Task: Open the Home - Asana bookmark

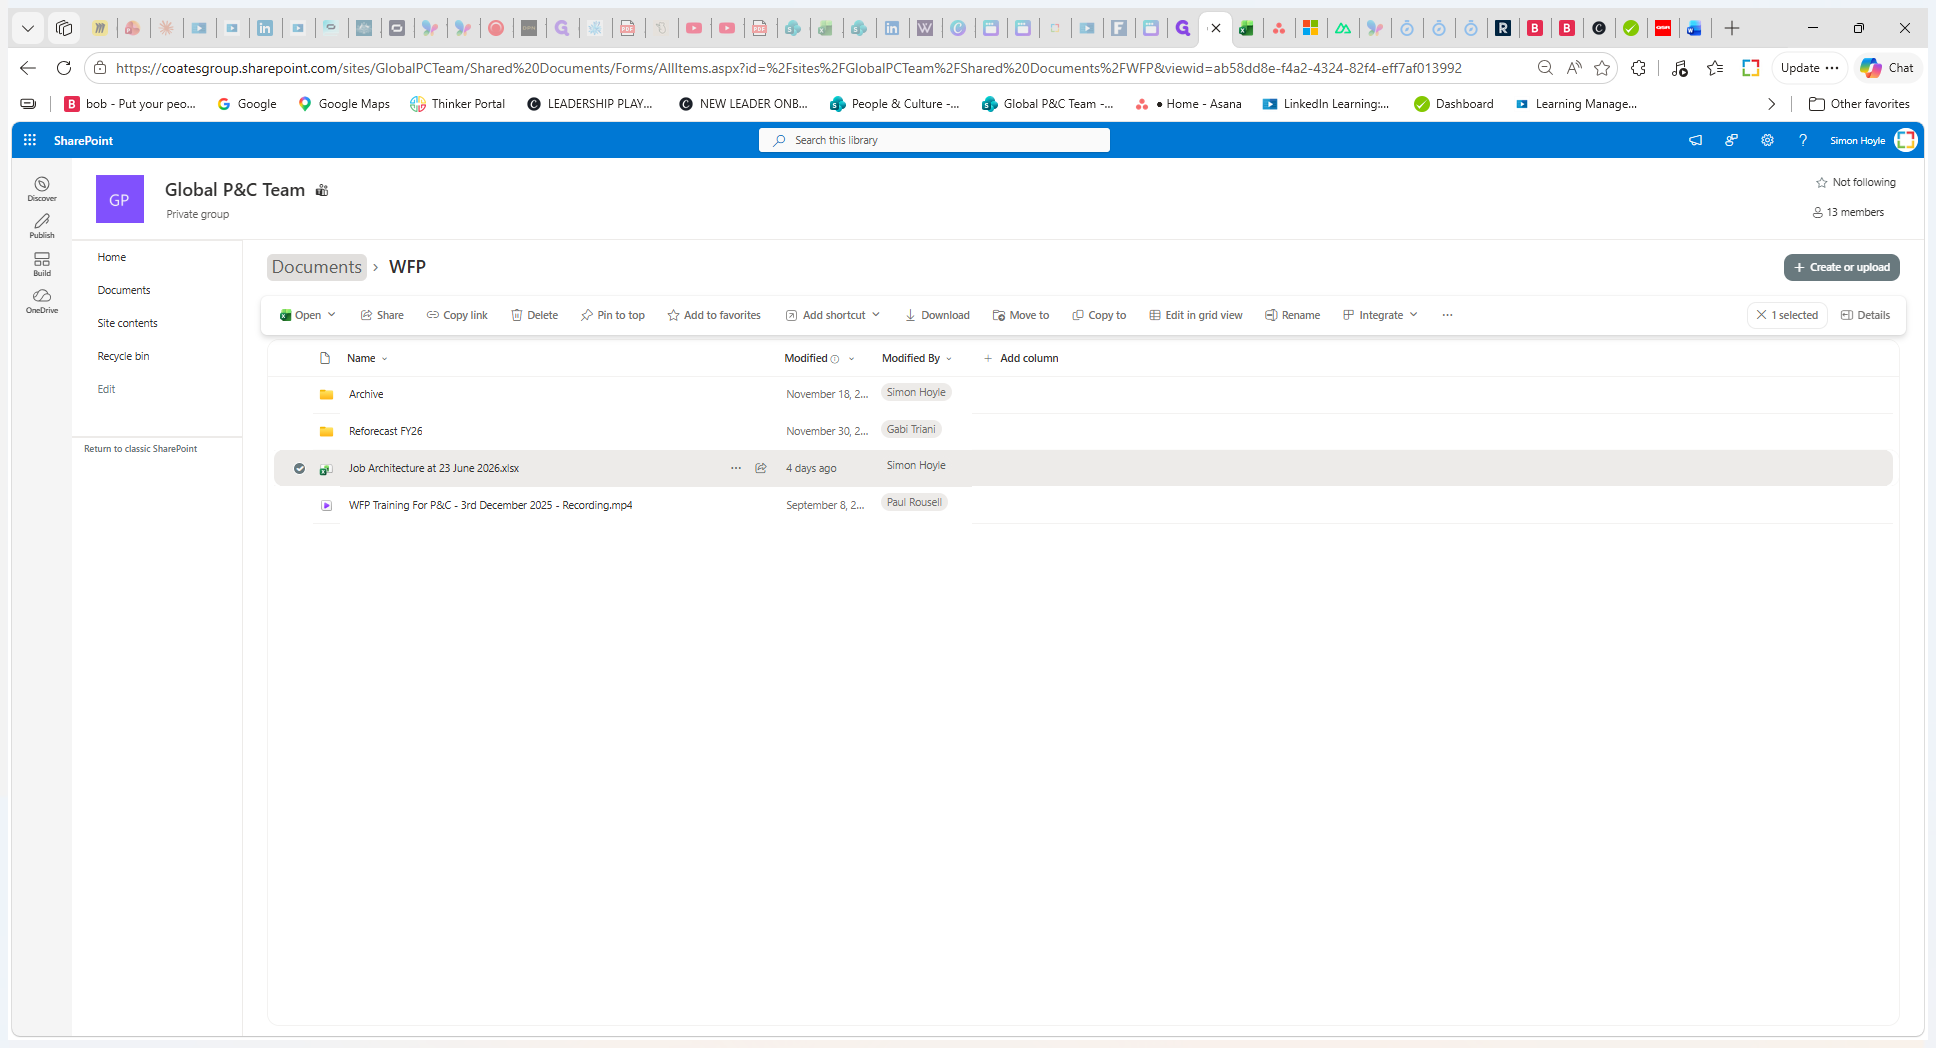Action: (1189, 104)
